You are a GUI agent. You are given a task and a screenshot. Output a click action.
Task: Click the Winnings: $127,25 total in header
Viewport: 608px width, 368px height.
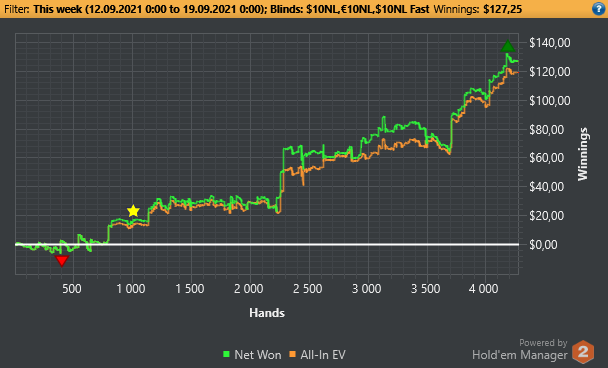tap(478, 9)
